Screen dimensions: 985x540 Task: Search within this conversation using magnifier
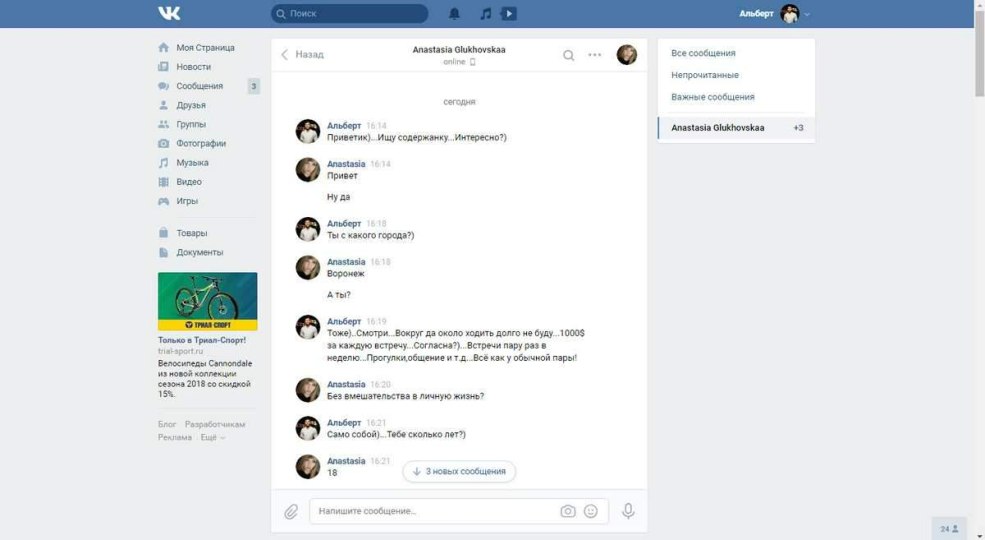coord(568,55)
